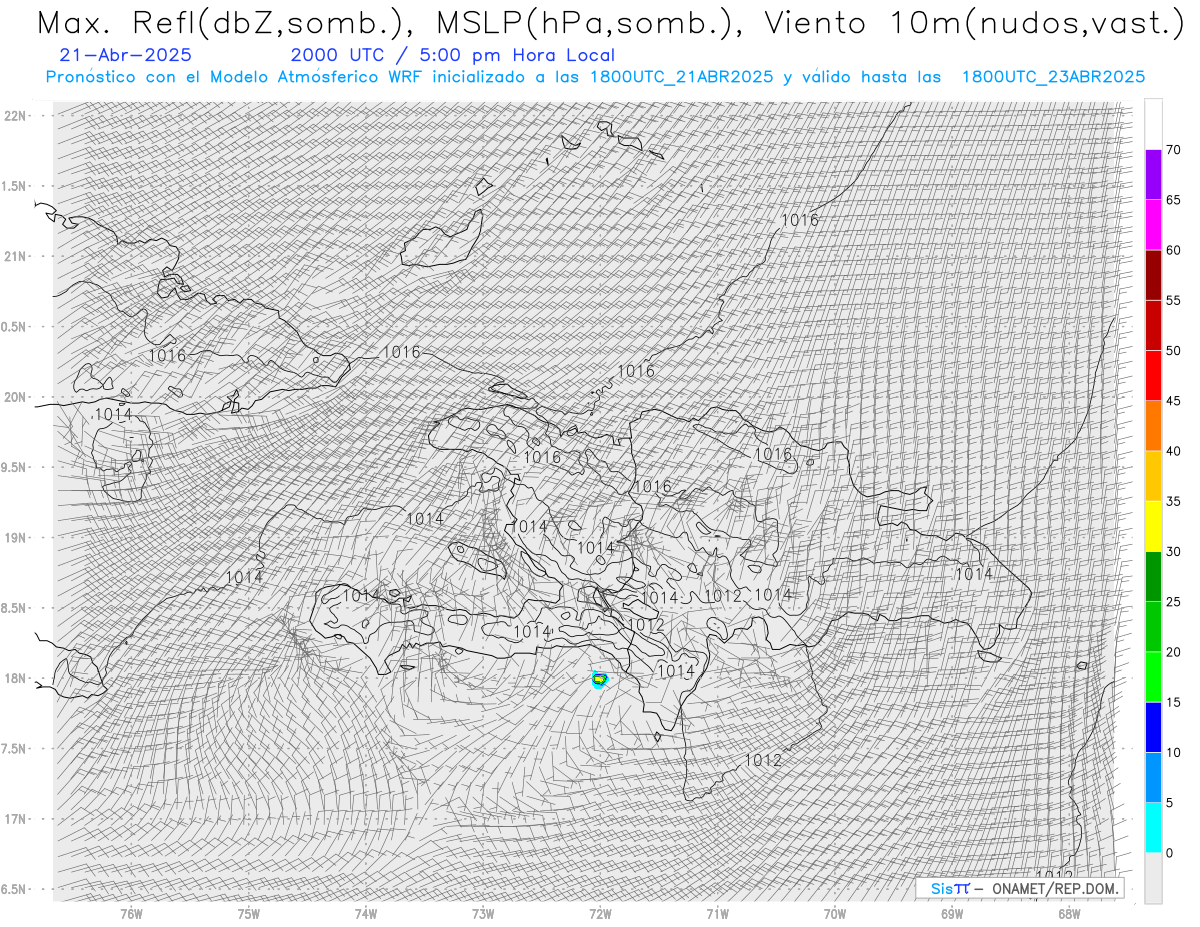Click the magenta 60–65 dBZ color swatch
This screenshot has height=927, width=1200.
(x=1153, y=225)
